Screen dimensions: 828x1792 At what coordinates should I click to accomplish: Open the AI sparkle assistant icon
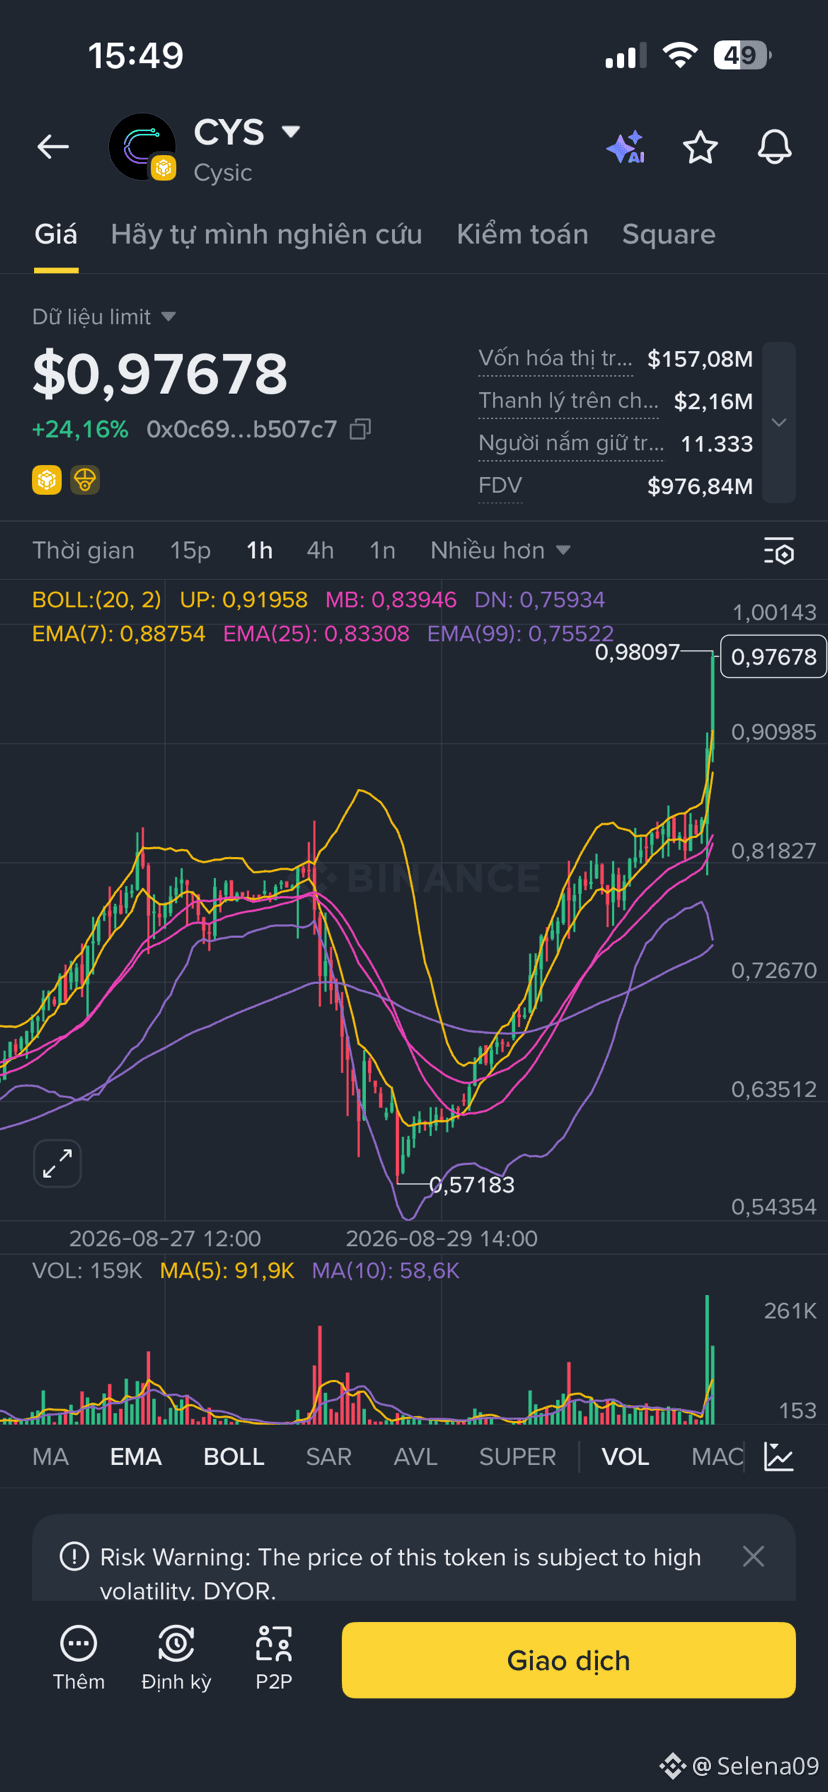(626, 147)
